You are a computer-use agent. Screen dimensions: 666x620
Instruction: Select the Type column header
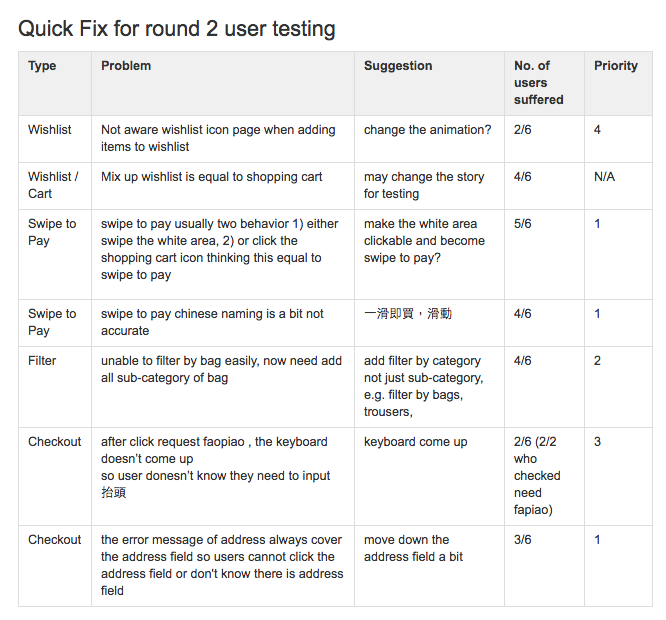pos(55,83)
